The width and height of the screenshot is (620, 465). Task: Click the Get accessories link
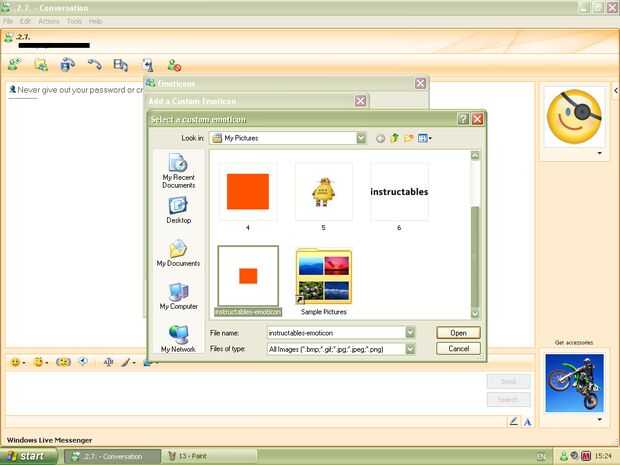(x=574, y=342)
